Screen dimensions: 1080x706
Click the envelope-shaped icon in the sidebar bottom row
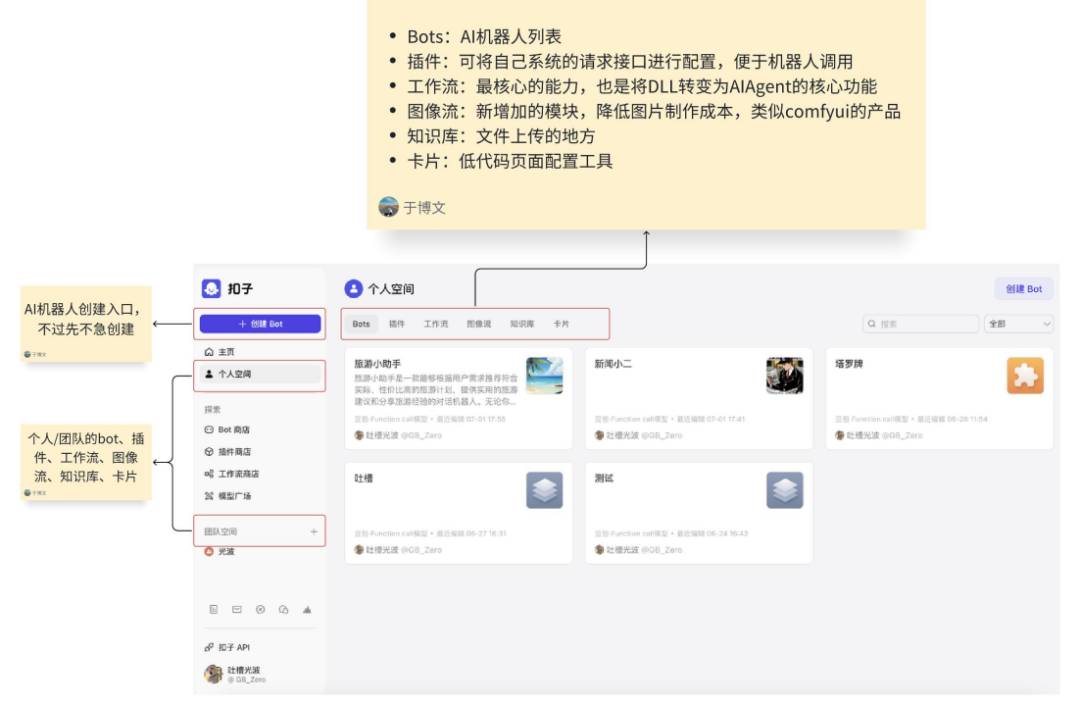[x=237, y=610]
